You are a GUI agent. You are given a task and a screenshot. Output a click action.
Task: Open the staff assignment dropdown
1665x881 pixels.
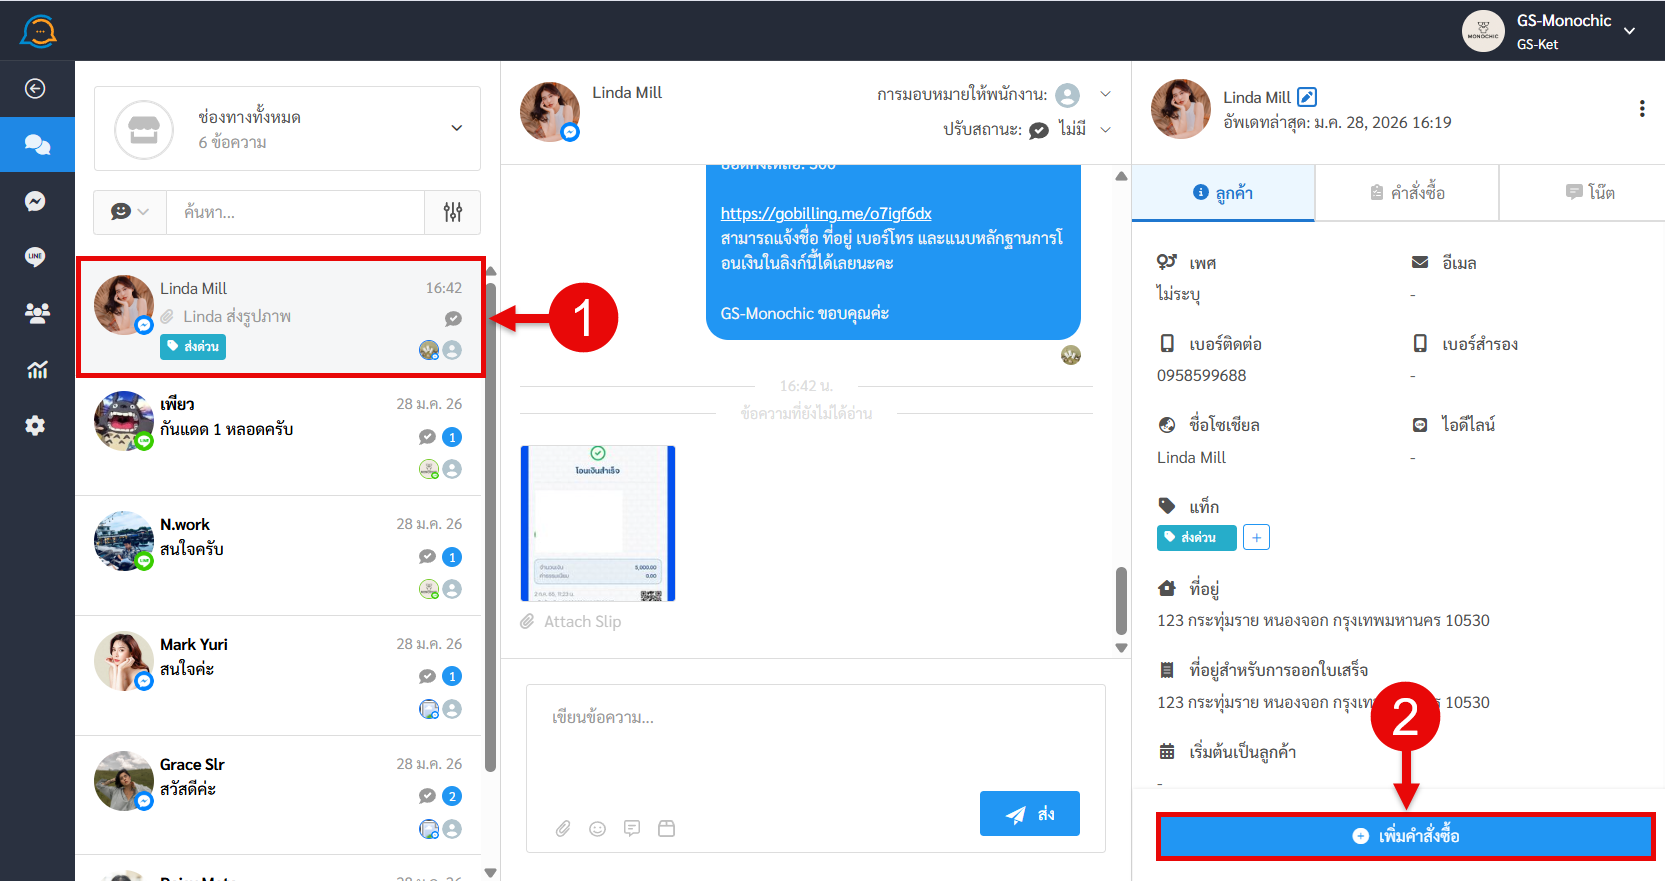(1105, 94)
